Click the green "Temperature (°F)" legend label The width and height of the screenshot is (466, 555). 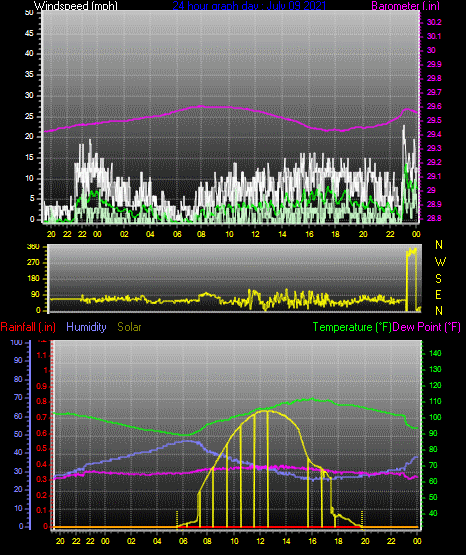(352, 327)
